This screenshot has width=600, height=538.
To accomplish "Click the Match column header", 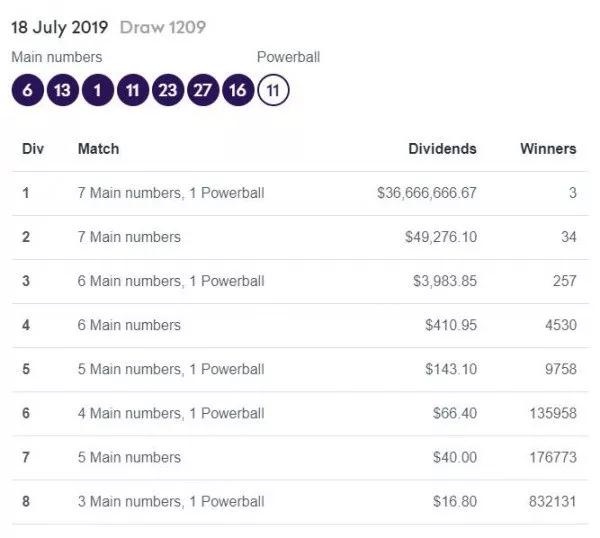I will (x=98, y=149).
